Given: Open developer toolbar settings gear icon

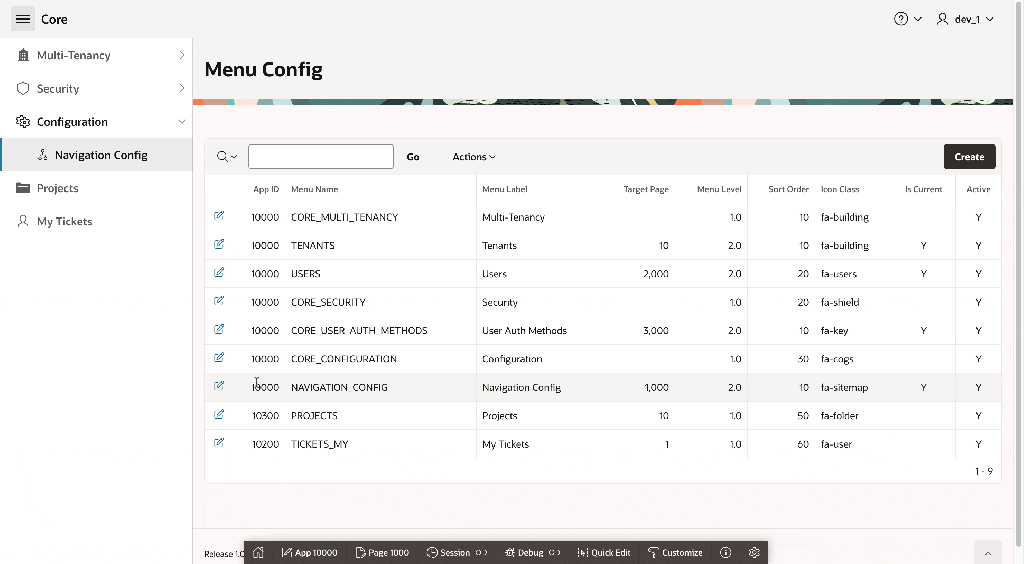Looking at the screenshot, I should [x=754, y=552].
